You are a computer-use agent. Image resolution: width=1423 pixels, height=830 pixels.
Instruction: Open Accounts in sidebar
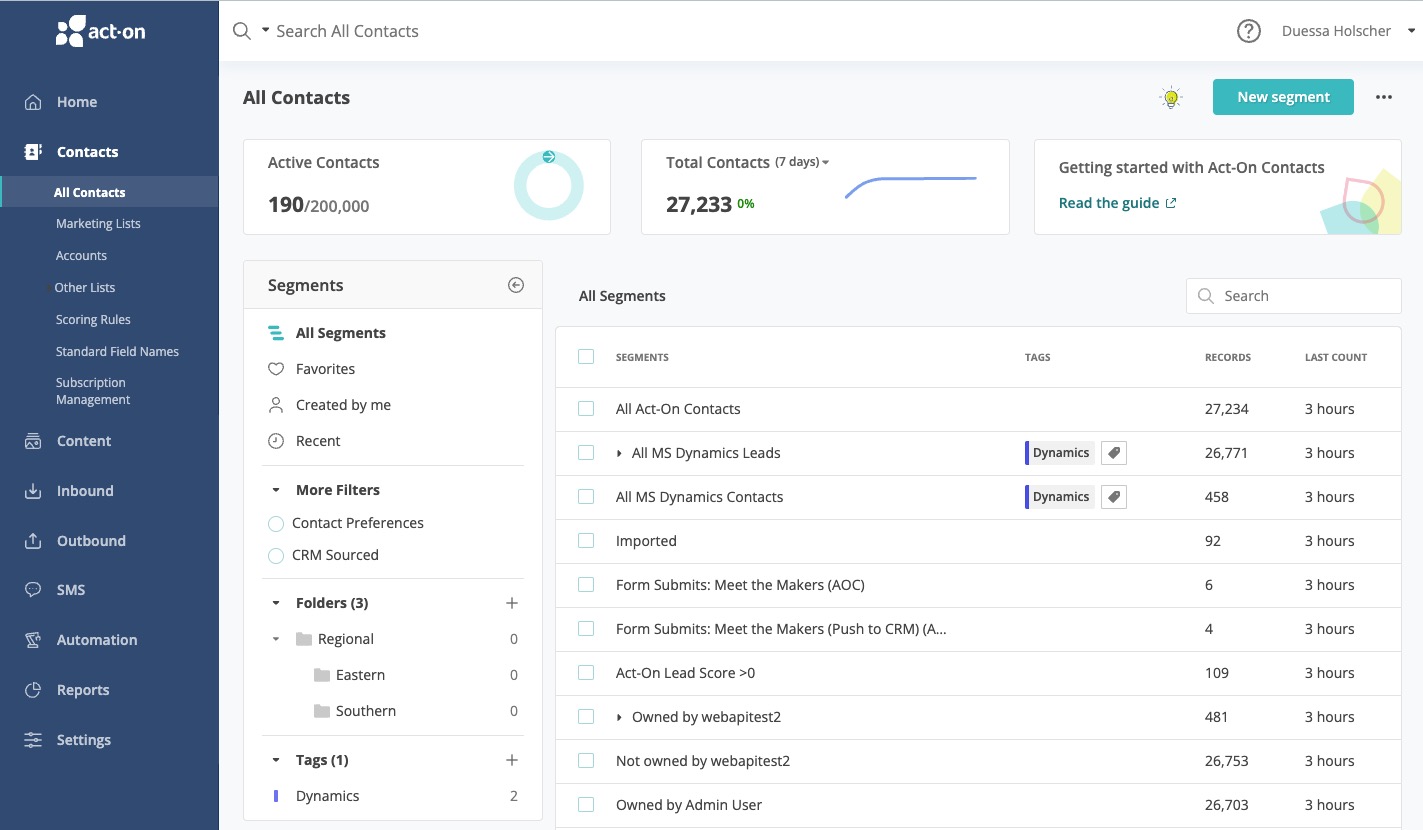(81, 256)
